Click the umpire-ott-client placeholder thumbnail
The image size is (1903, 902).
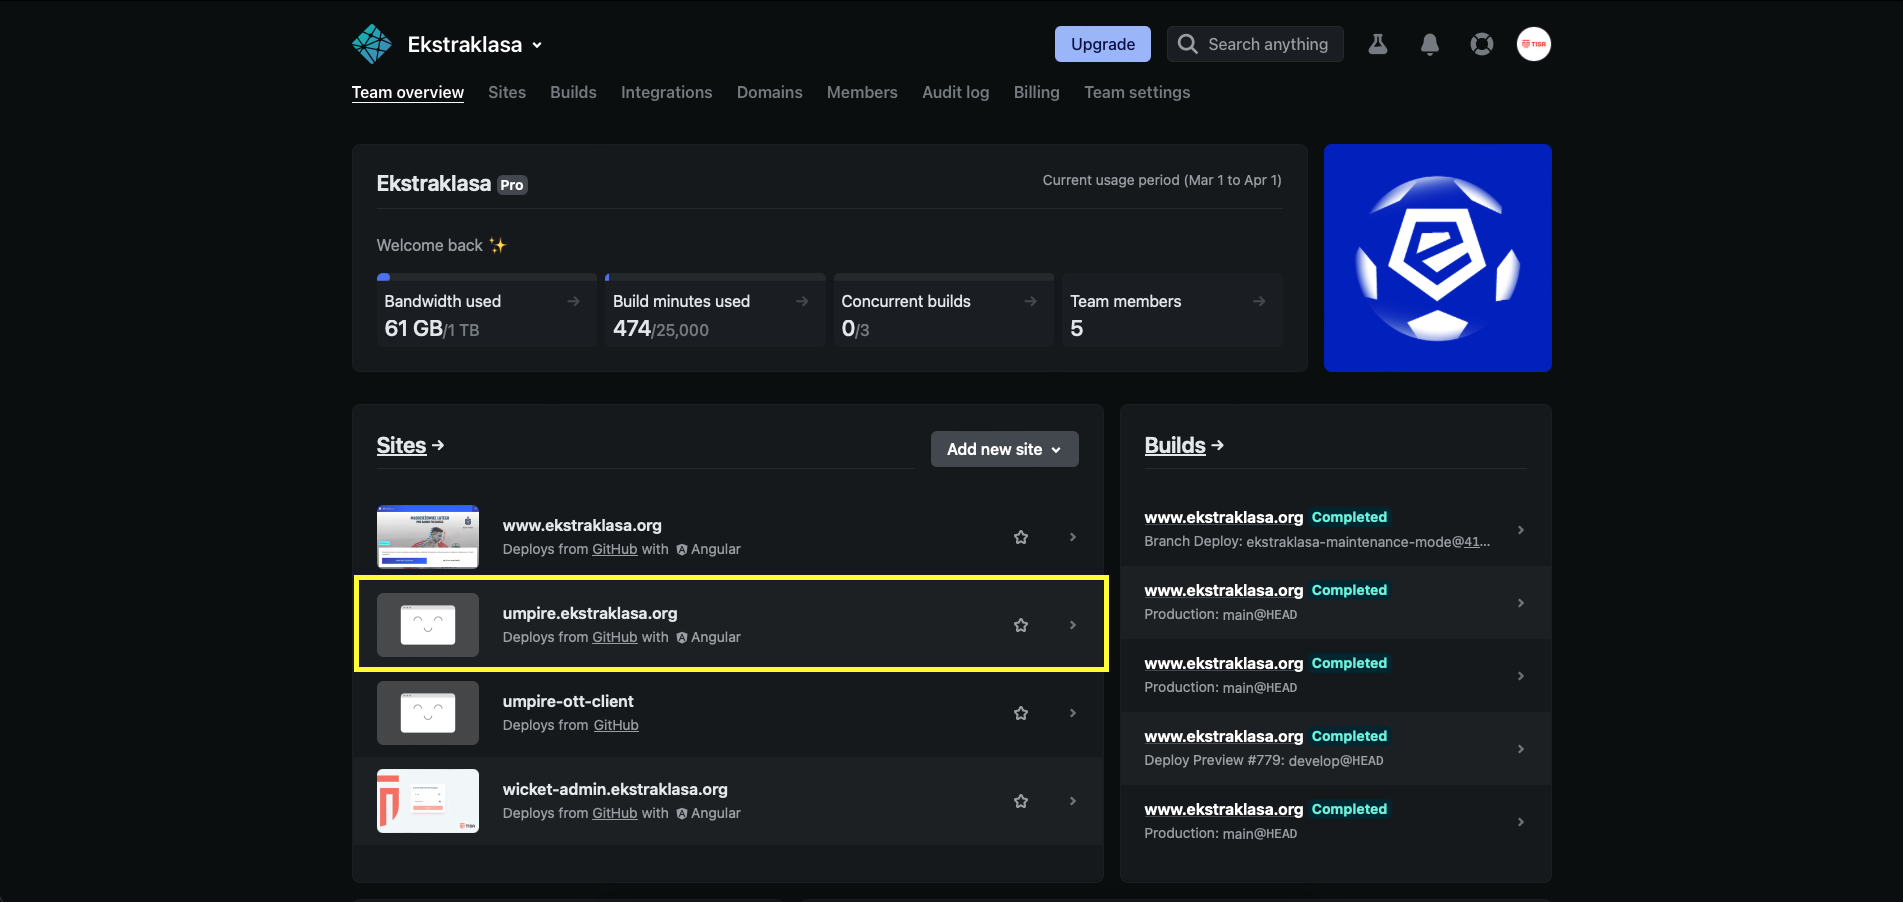pyautogui.click(x=428, y=713)
